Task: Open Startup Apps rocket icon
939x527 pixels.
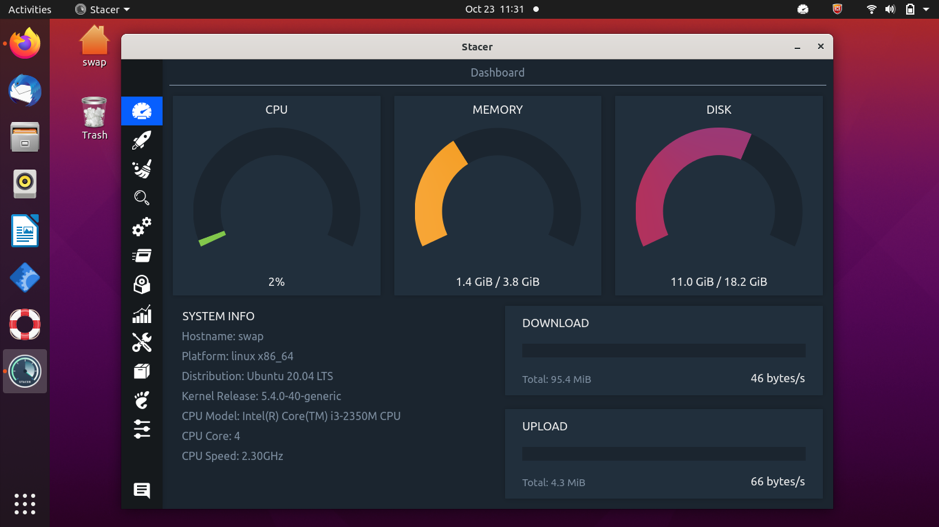Action: click(x=142, y=140)
